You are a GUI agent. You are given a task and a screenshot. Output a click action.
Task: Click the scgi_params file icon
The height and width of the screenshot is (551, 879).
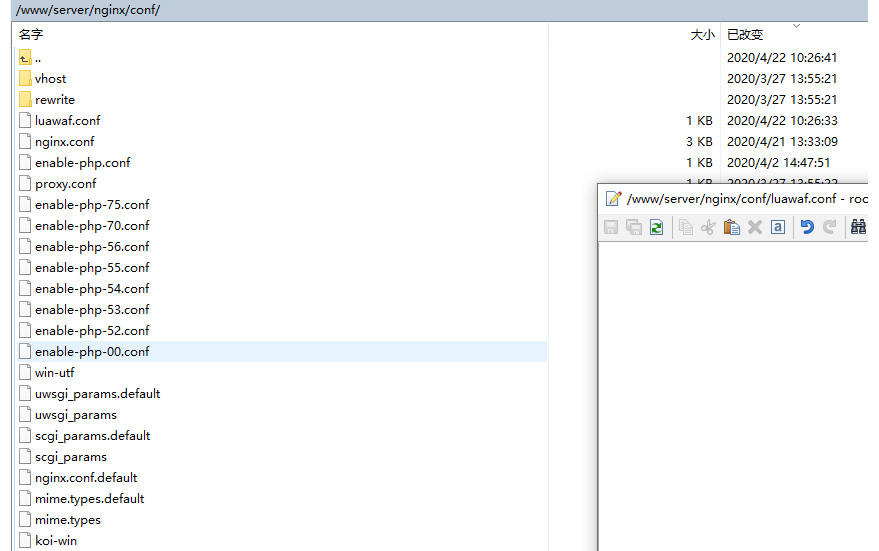[x=25, y=457]
